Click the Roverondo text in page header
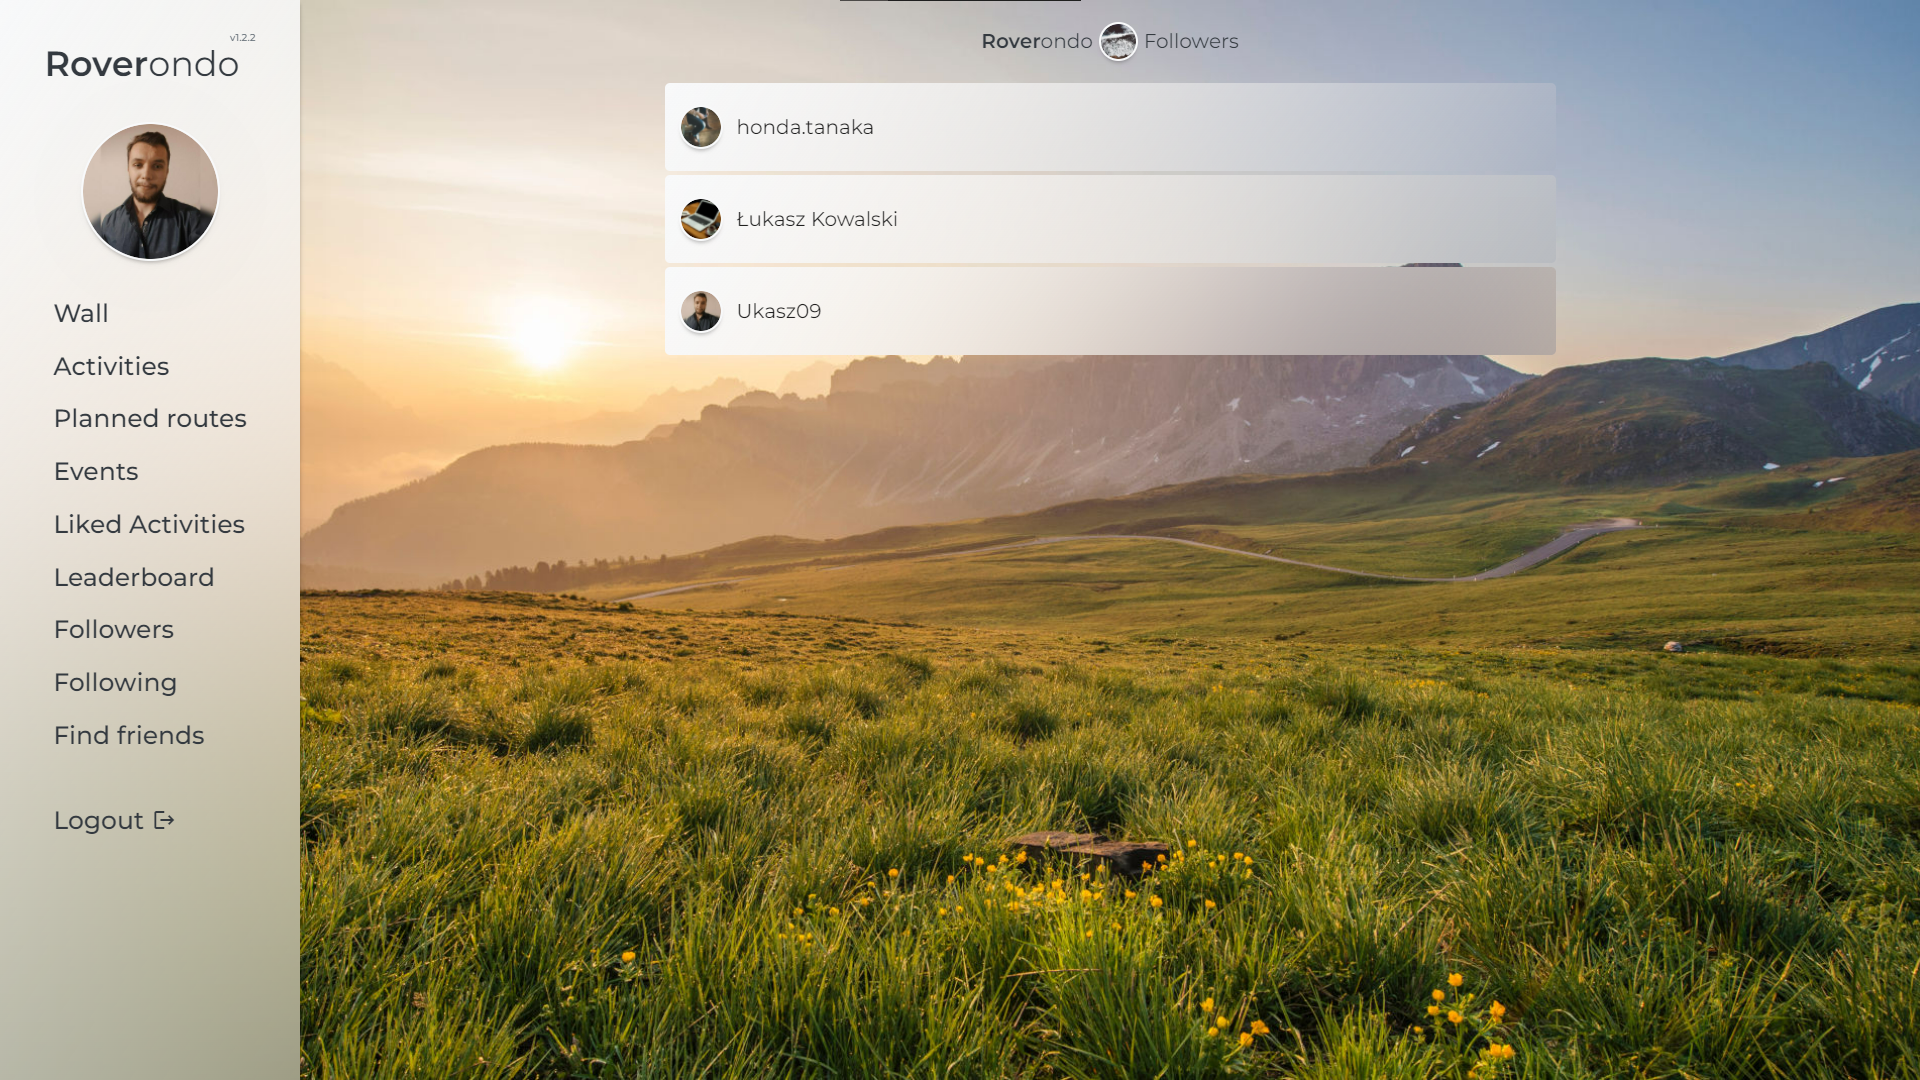The height and width of the screenshot is (1080, 1920). [1036, 42]
